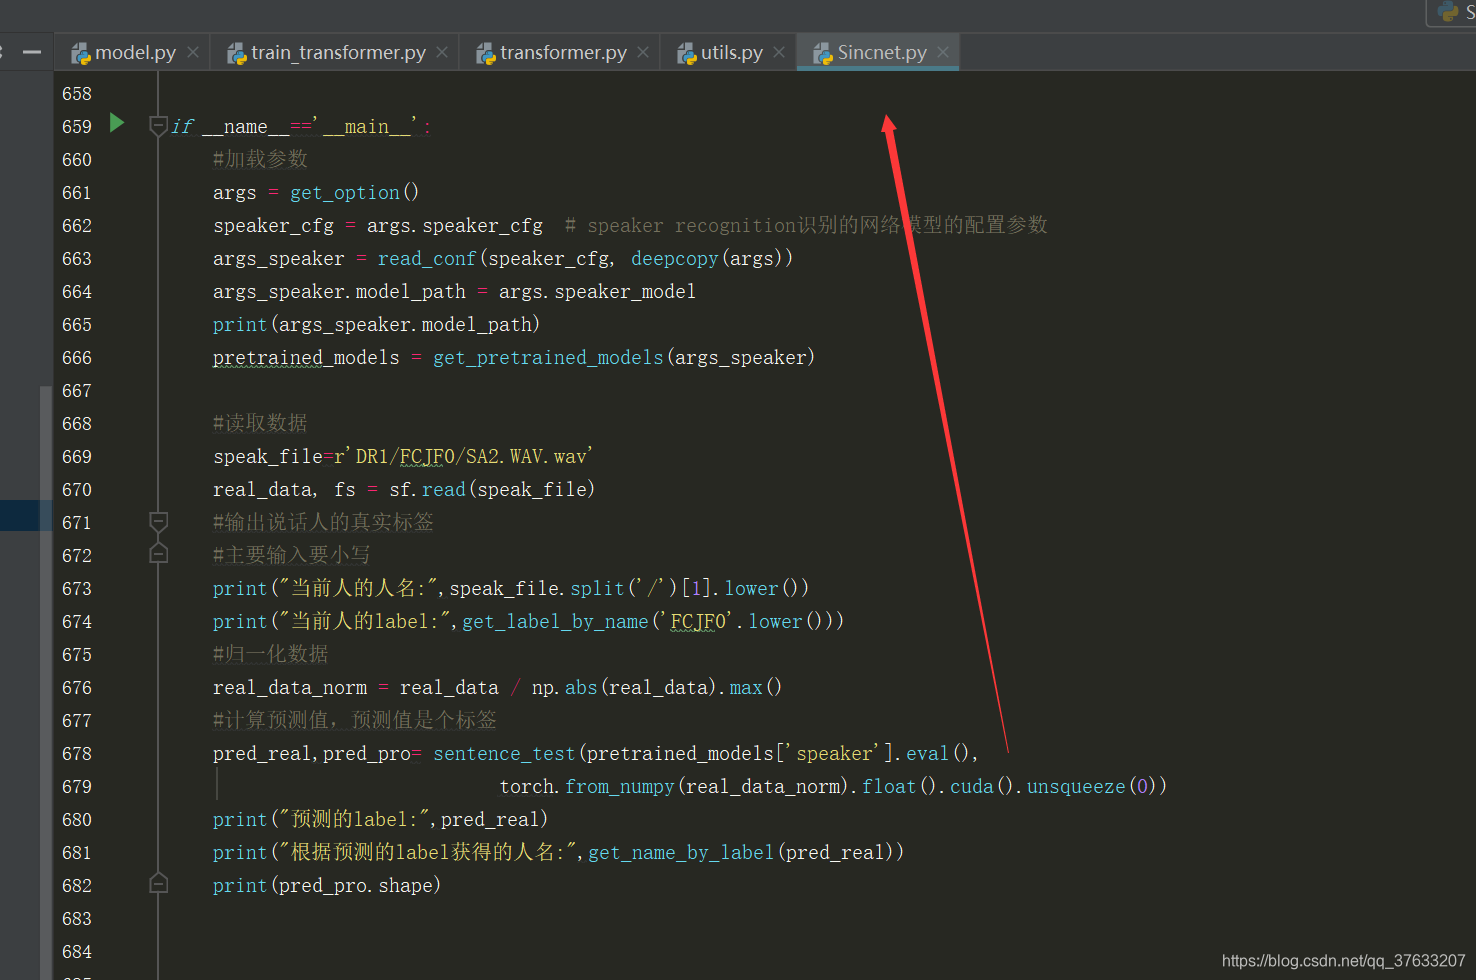This screenshot has width=1476, height=980.
Task: Toggle the fold end marker at line 682
Action: point(158,883)
